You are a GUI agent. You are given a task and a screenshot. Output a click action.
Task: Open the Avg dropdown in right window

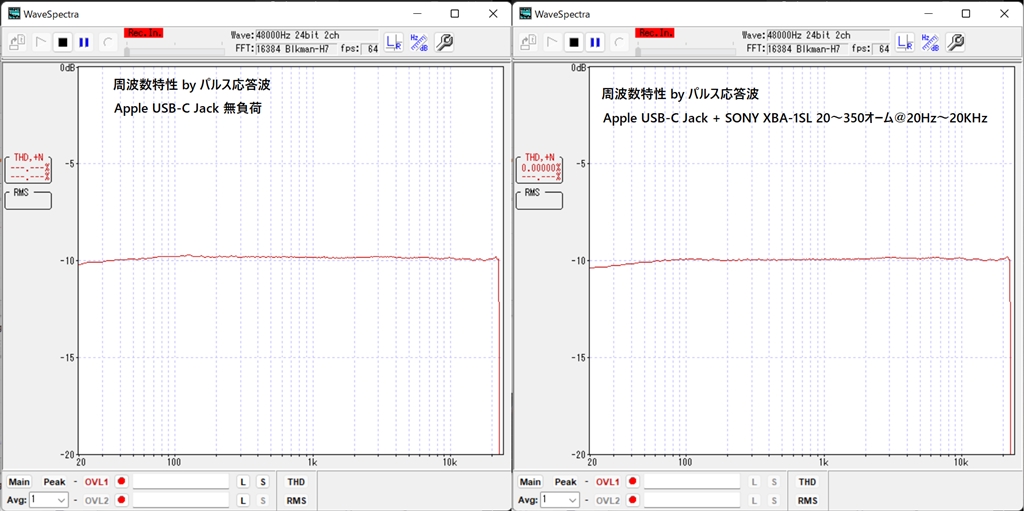[x=560, y=500]
